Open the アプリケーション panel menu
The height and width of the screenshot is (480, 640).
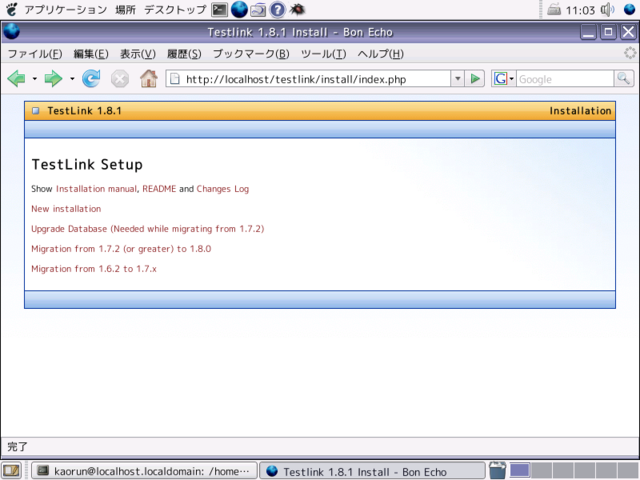65,9
